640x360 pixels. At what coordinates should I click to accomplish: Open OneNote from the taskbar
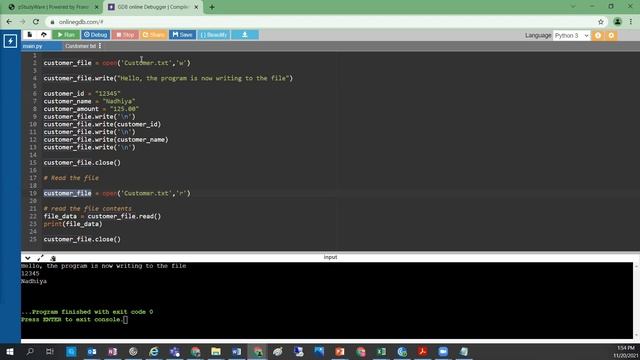coord(112,351)
